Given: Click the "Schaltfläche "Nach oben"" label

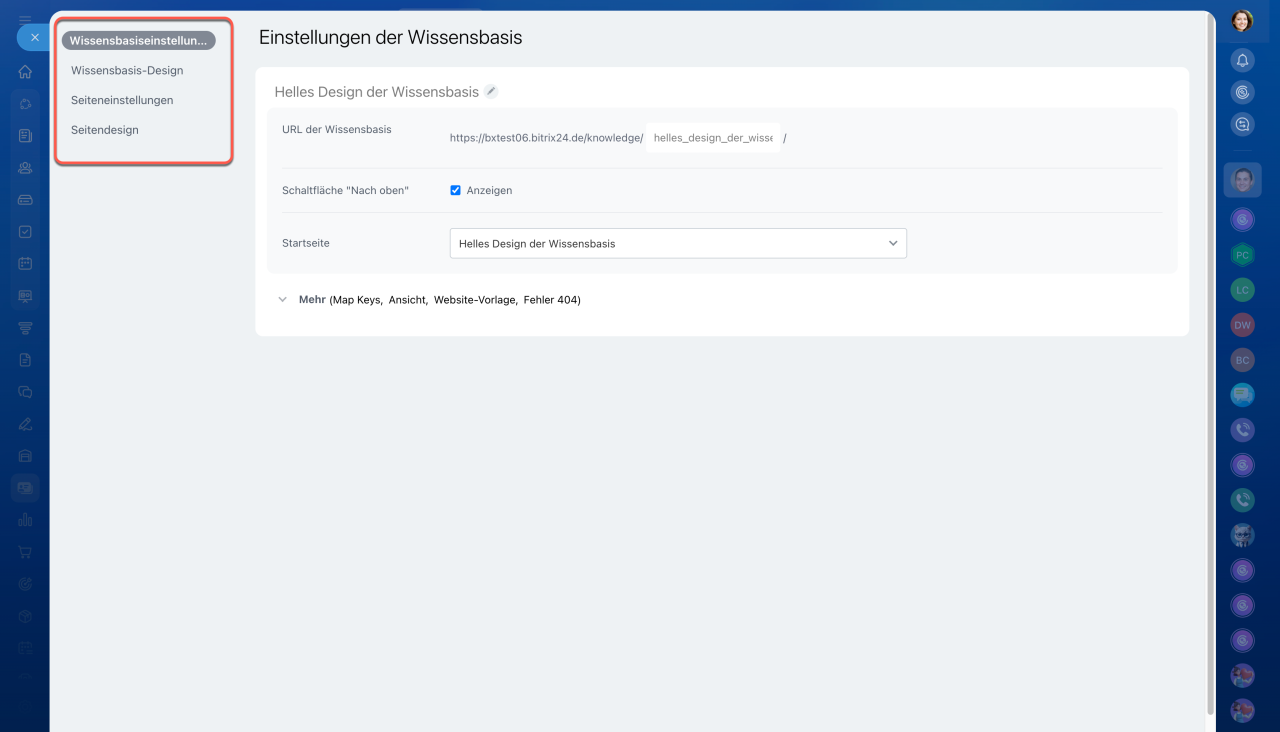Looking at the screenshot, I should 346,190.
